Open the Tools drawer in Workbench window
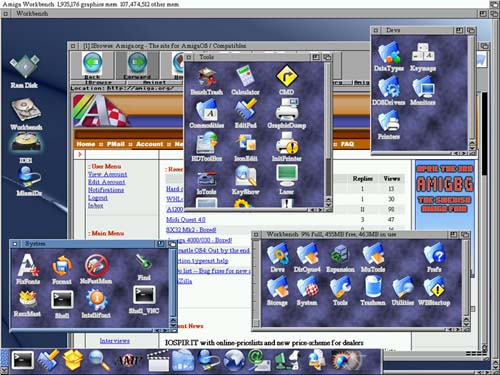This screenshot has height=375, width=500. pyautogui.click(x=340, y=292)
